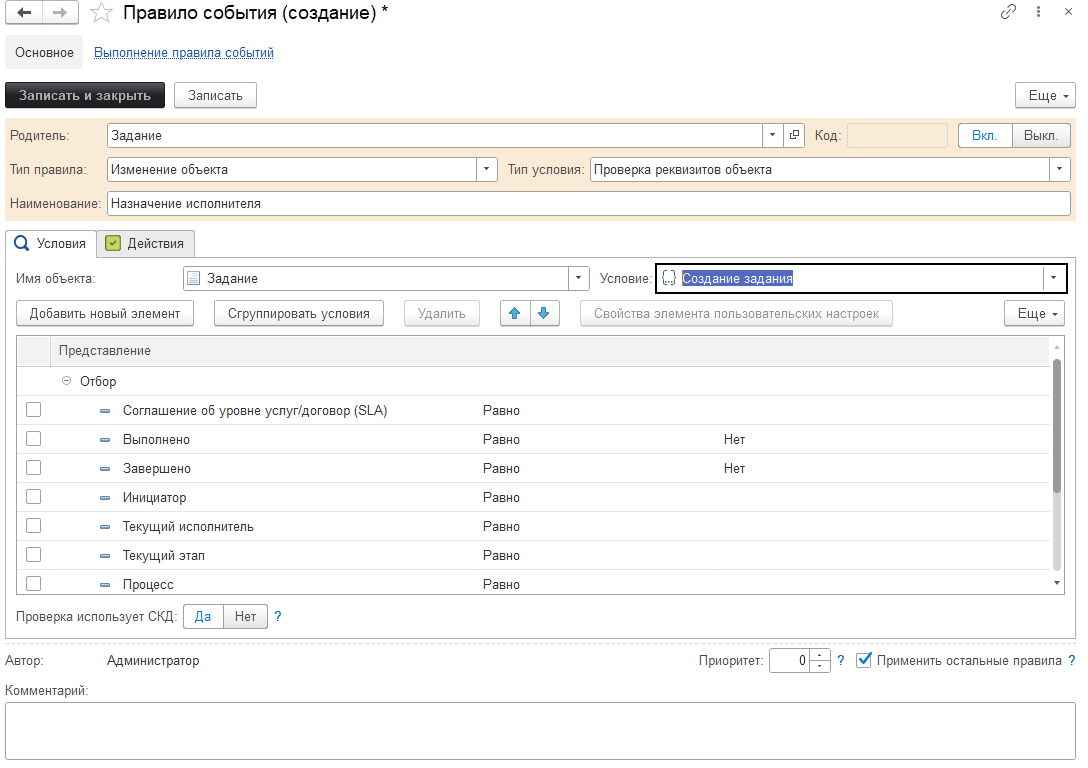Click the Добавить новый элемент button
Image resolution: width=1088 pixels, height=768 pixels.
coord(105,313)
